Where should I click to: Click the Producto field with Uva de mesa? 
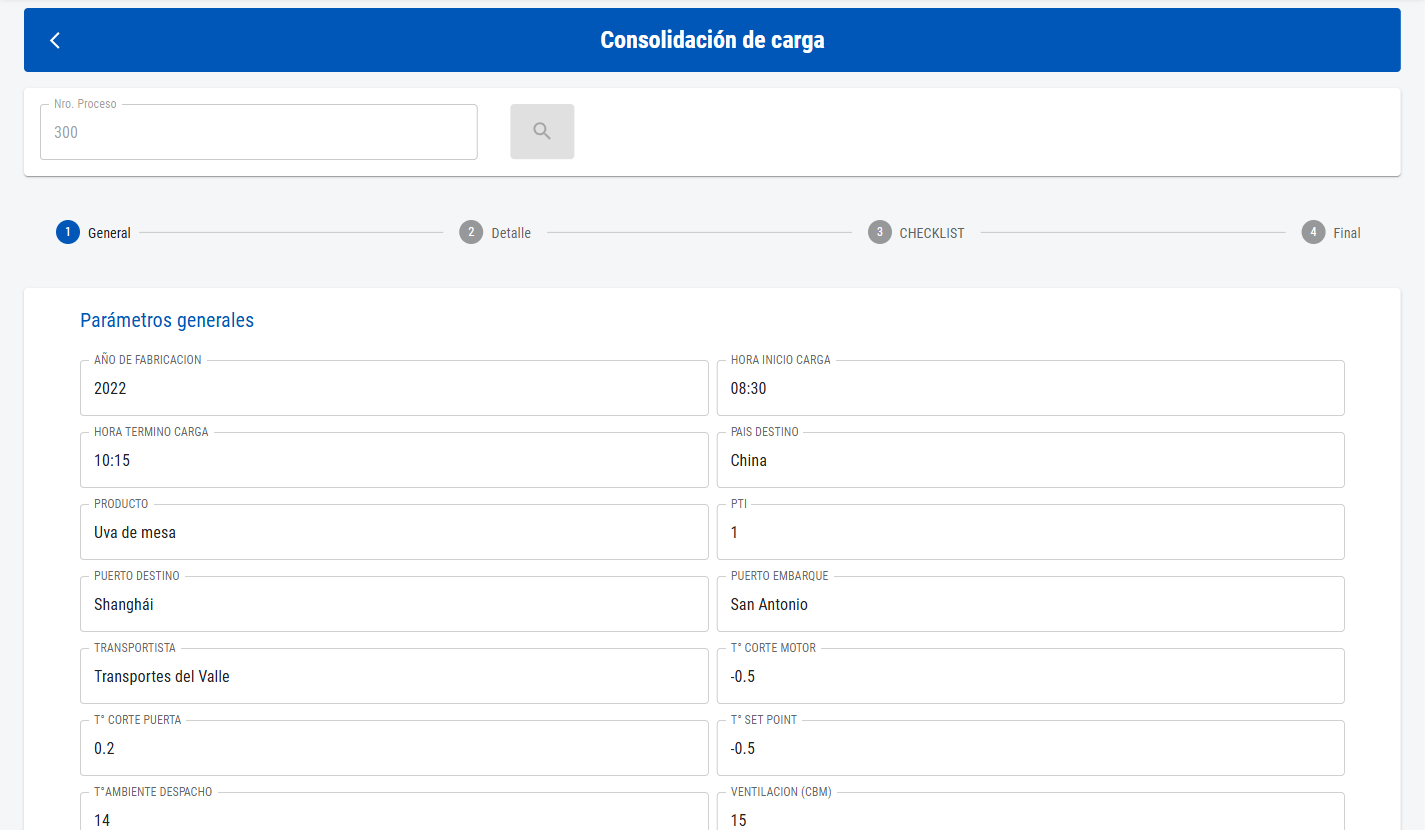(394, 532)
